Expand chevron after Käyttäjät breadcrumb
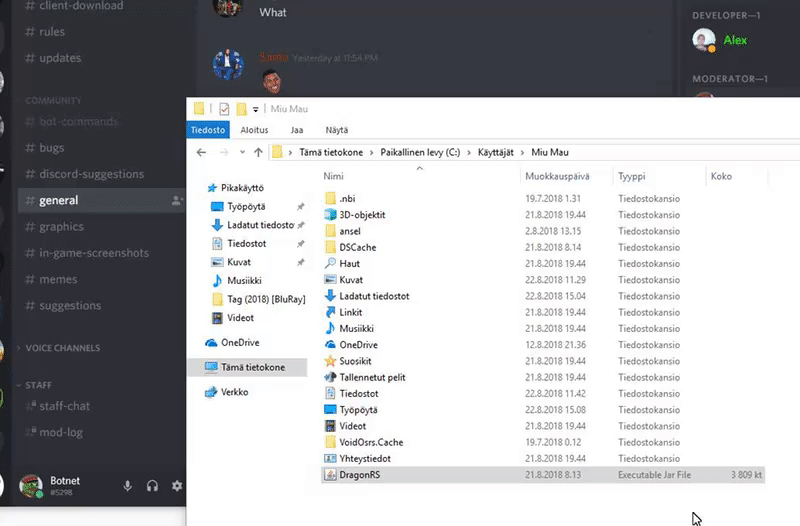The width and height of the screenshot is (800, 526). 522,153
